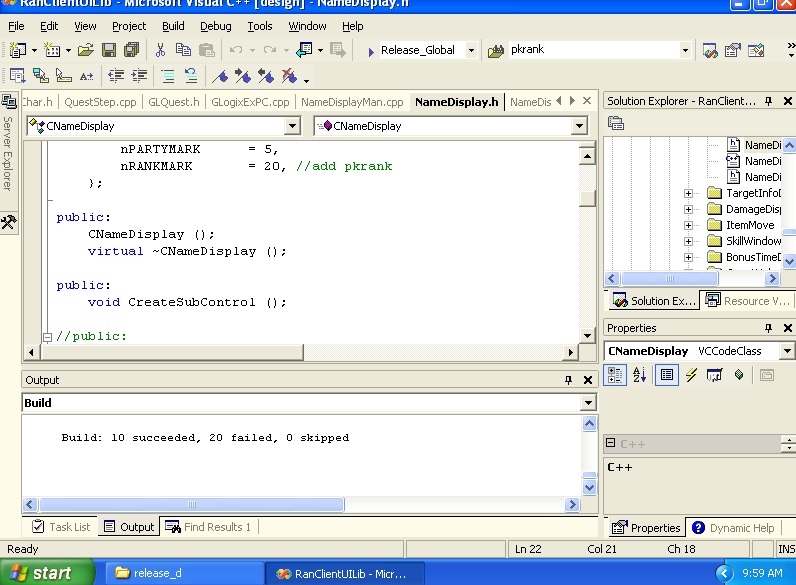Screen dimensions: 796x585
Task: Click the Comment Out Selection icon
Action: click(168, 76)
